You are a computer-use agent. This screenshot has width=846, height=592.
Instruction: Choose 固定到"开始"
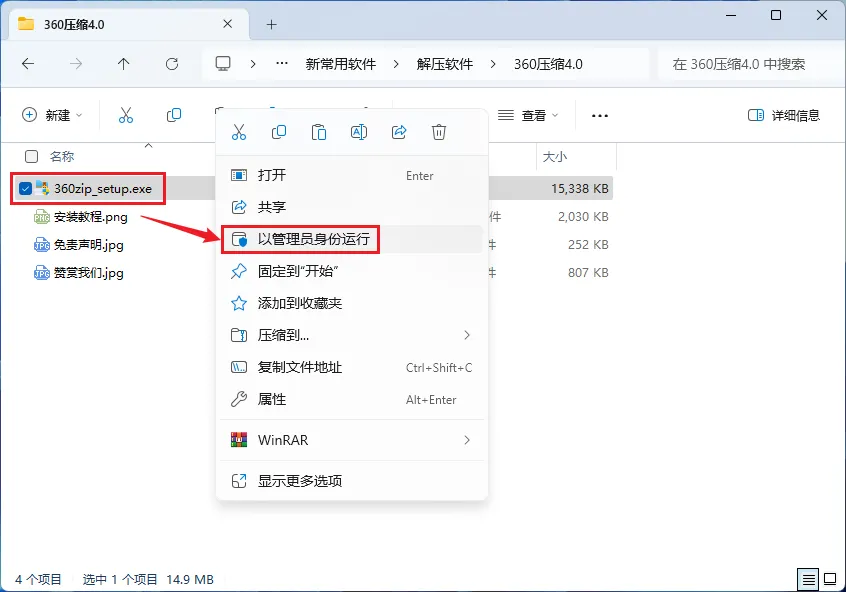pyautogui.click(x=351, y=271)
